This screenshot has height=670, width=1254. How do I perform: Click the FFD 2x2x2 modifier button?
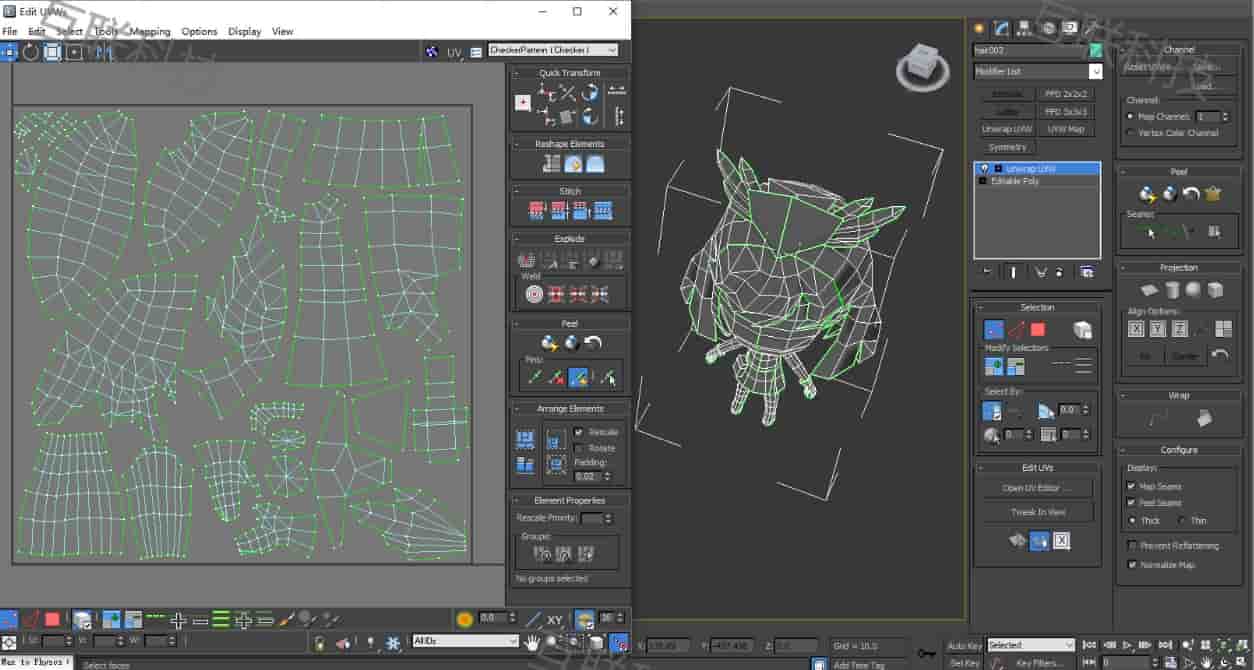tap(1066, 93)
